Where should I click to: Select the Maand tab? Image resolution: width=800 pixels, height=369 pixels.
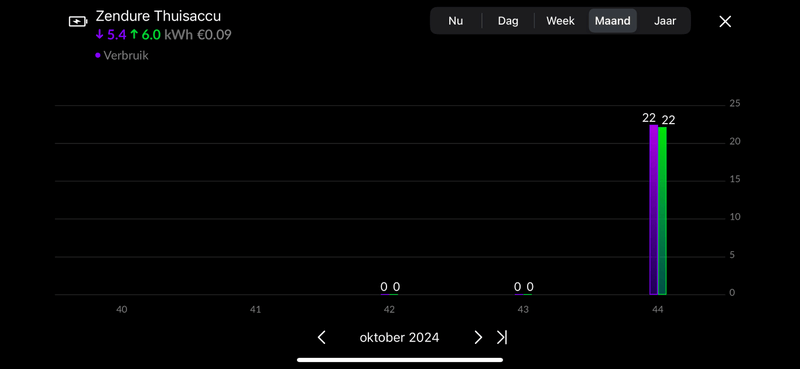click(x=613, y=21)
